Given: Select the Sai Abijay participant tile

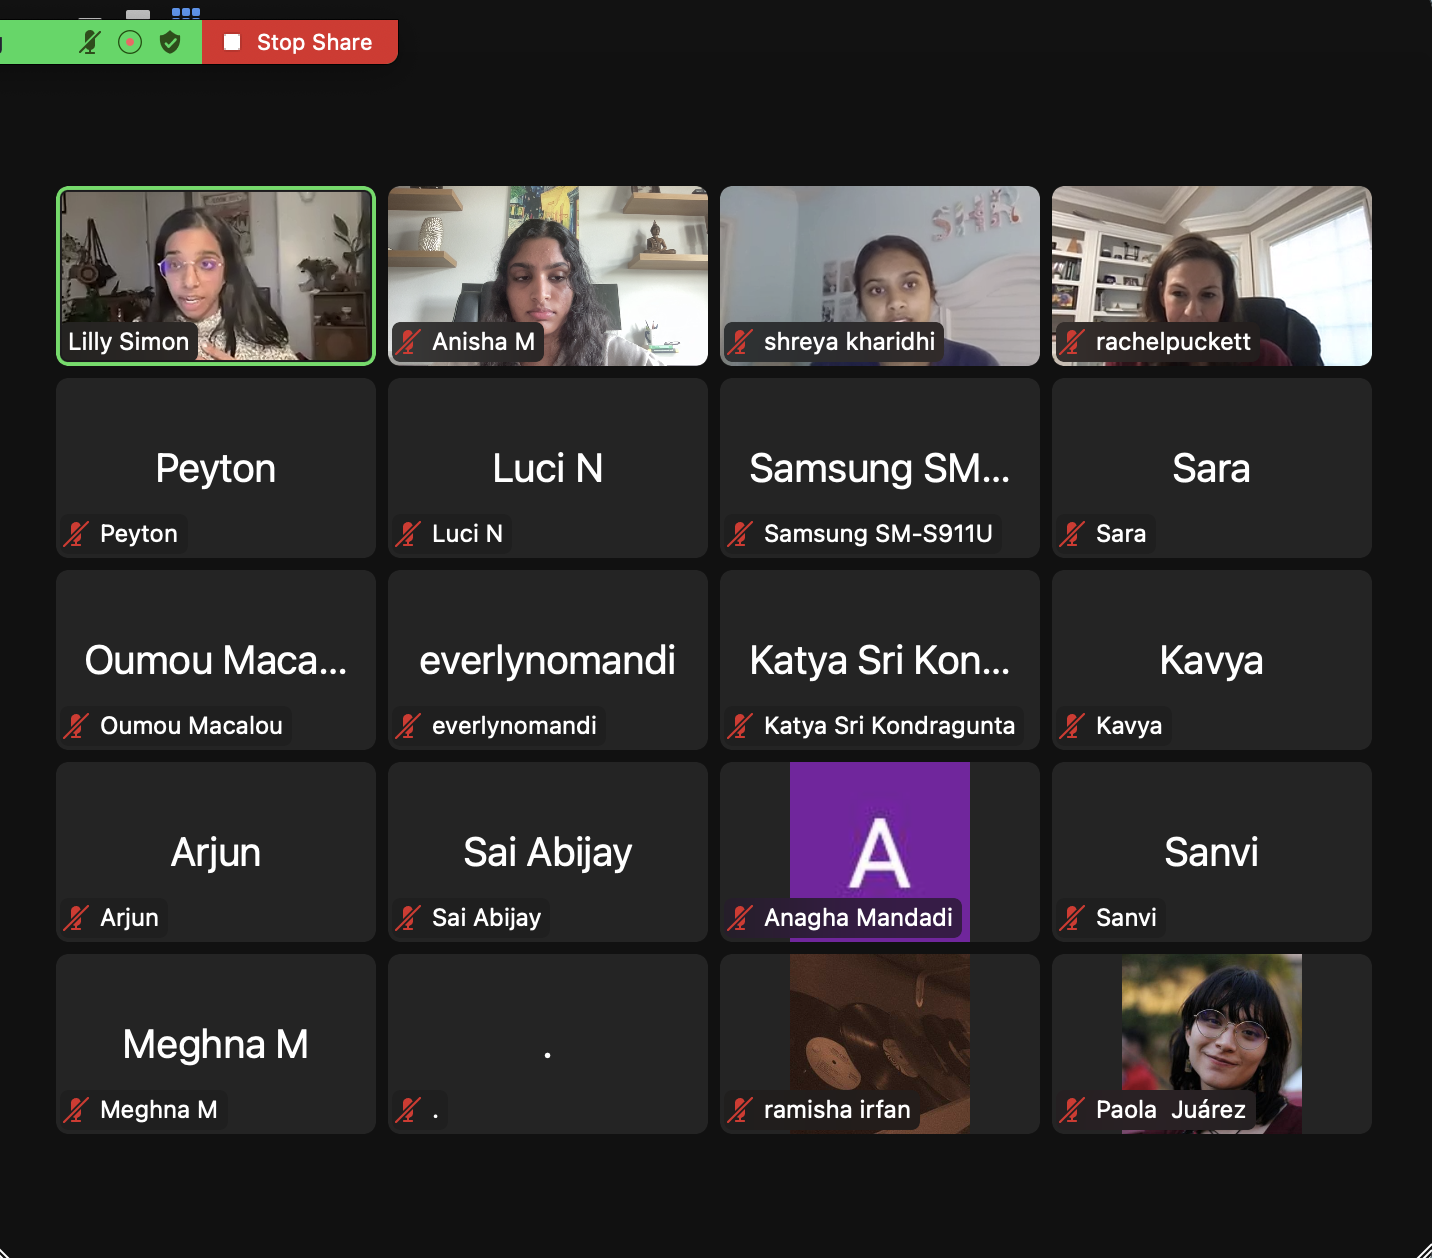Looking at the screenshot, I should pyautogui.click(x=548, y=852).
